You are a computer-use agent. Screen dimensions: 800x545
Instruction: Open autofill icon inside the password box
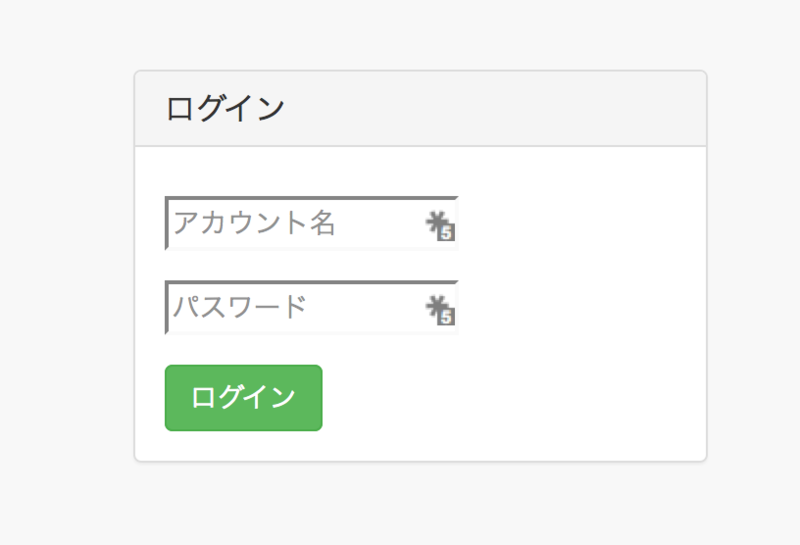pos(440,309)
